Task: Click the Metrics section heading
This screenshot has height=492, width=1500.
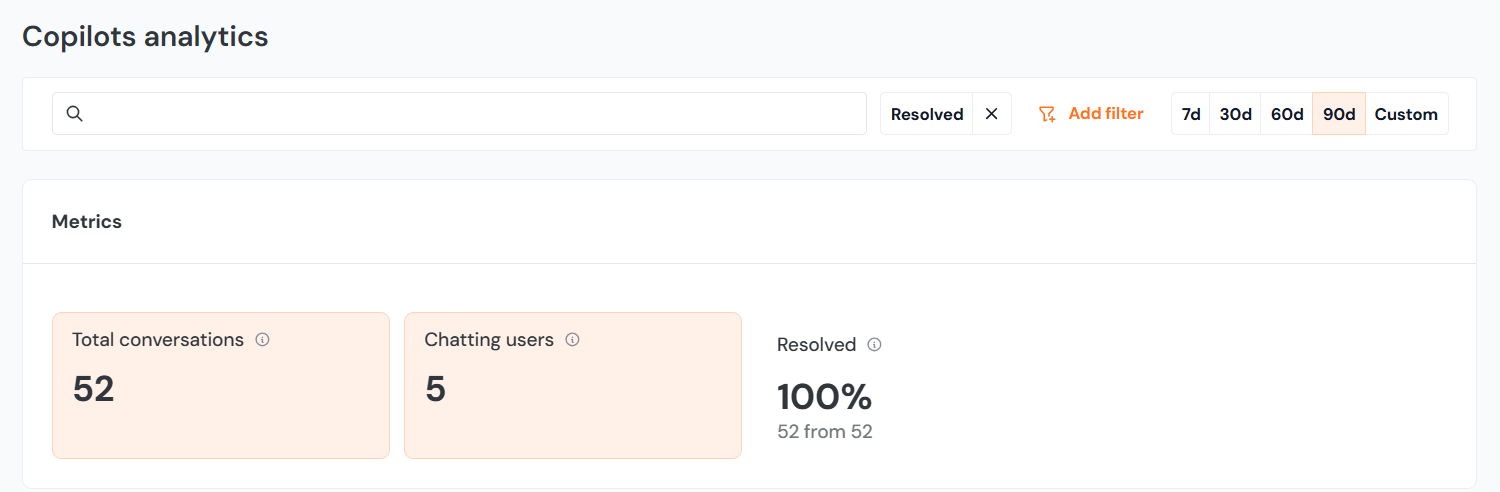Action: [x=87, y=222]
